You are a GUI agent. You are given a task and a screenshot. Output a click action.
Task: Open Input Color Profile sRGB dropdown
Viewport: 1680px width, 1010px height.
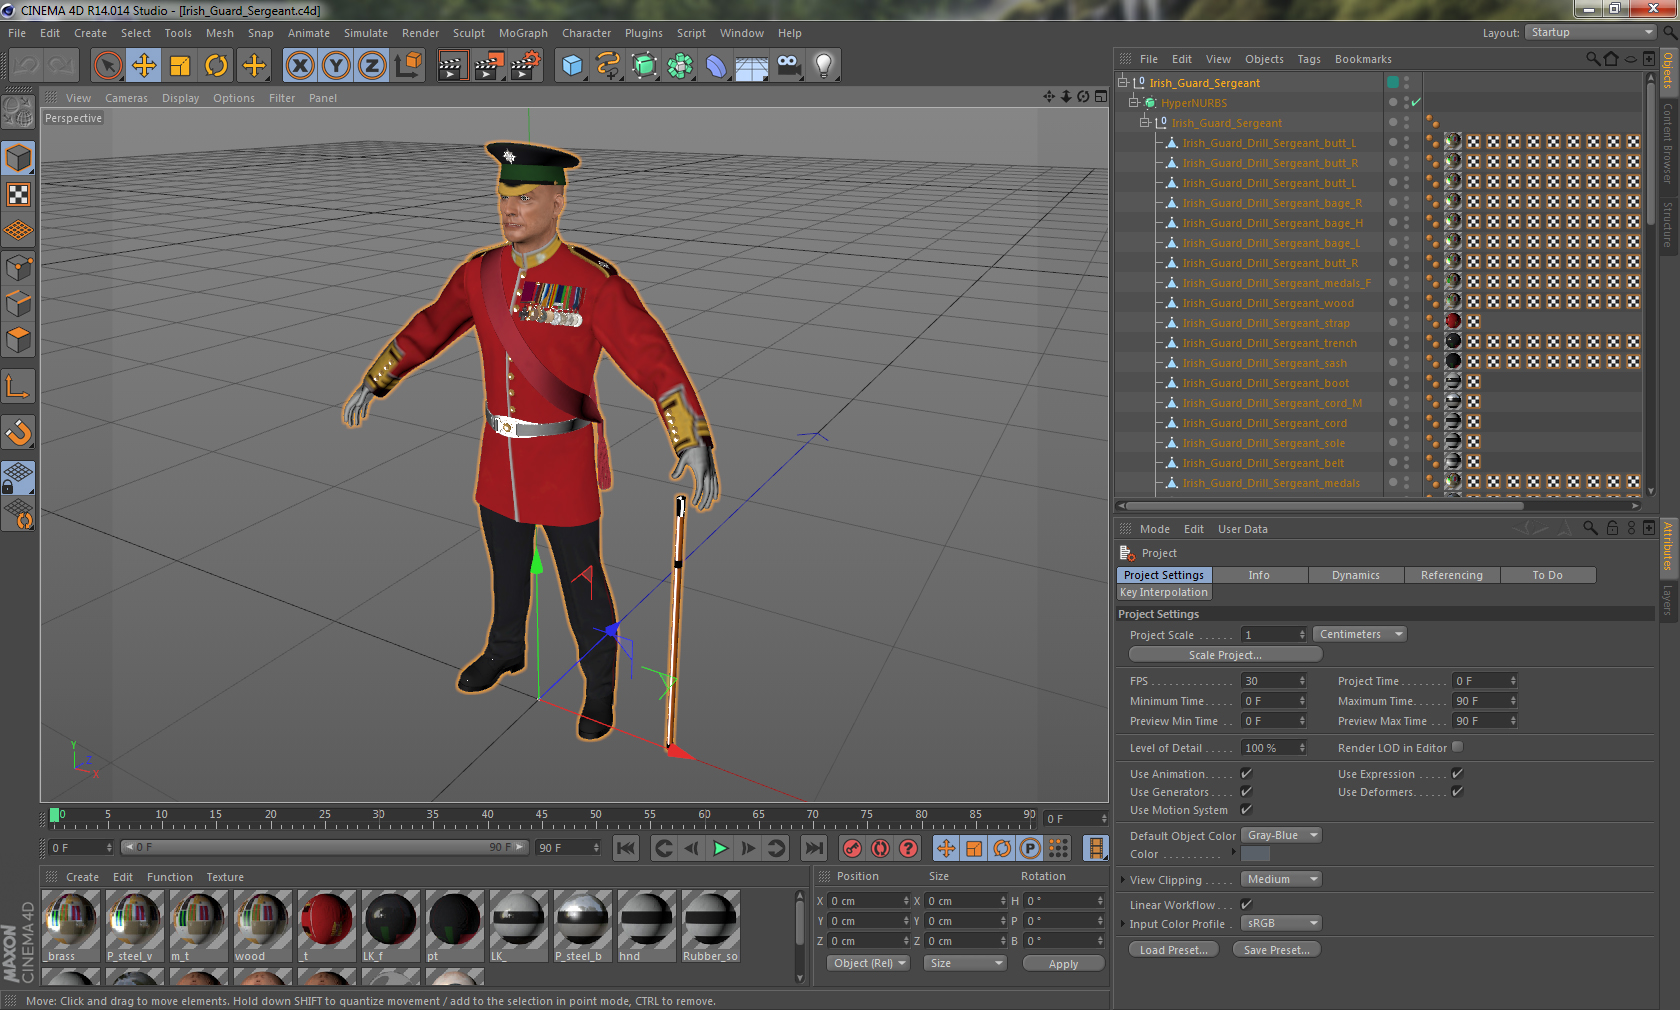1281,923
